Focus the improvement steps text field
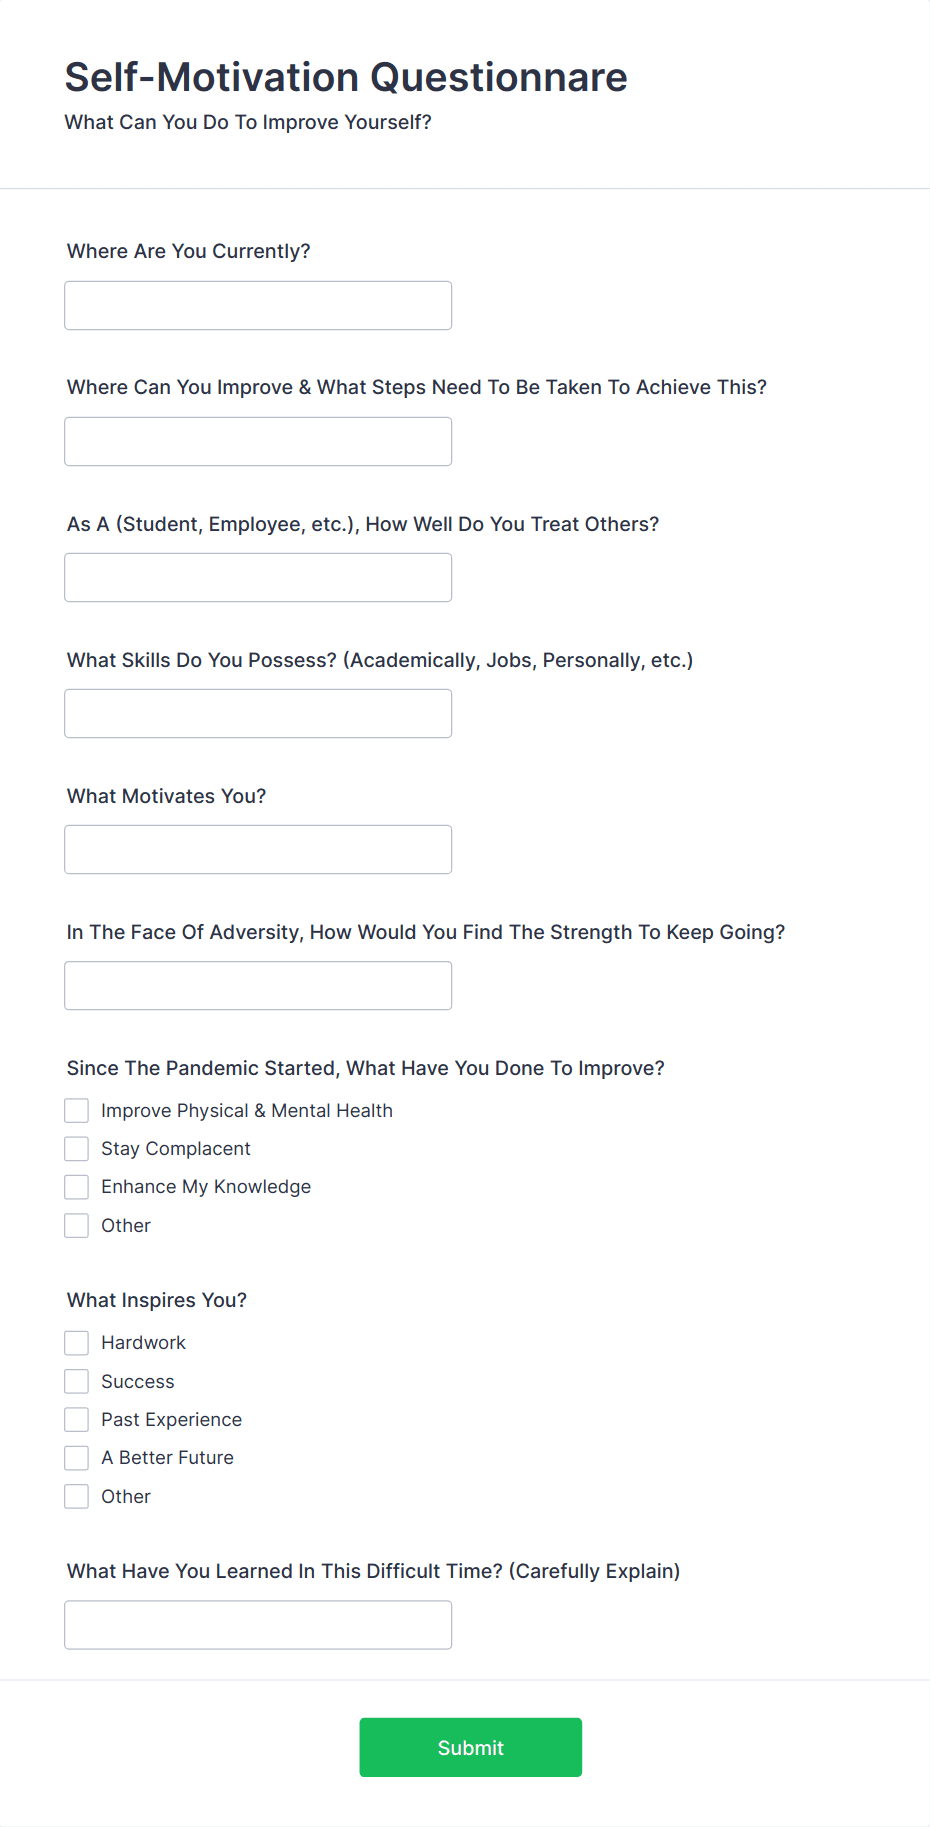 click(x=257, y=441)
